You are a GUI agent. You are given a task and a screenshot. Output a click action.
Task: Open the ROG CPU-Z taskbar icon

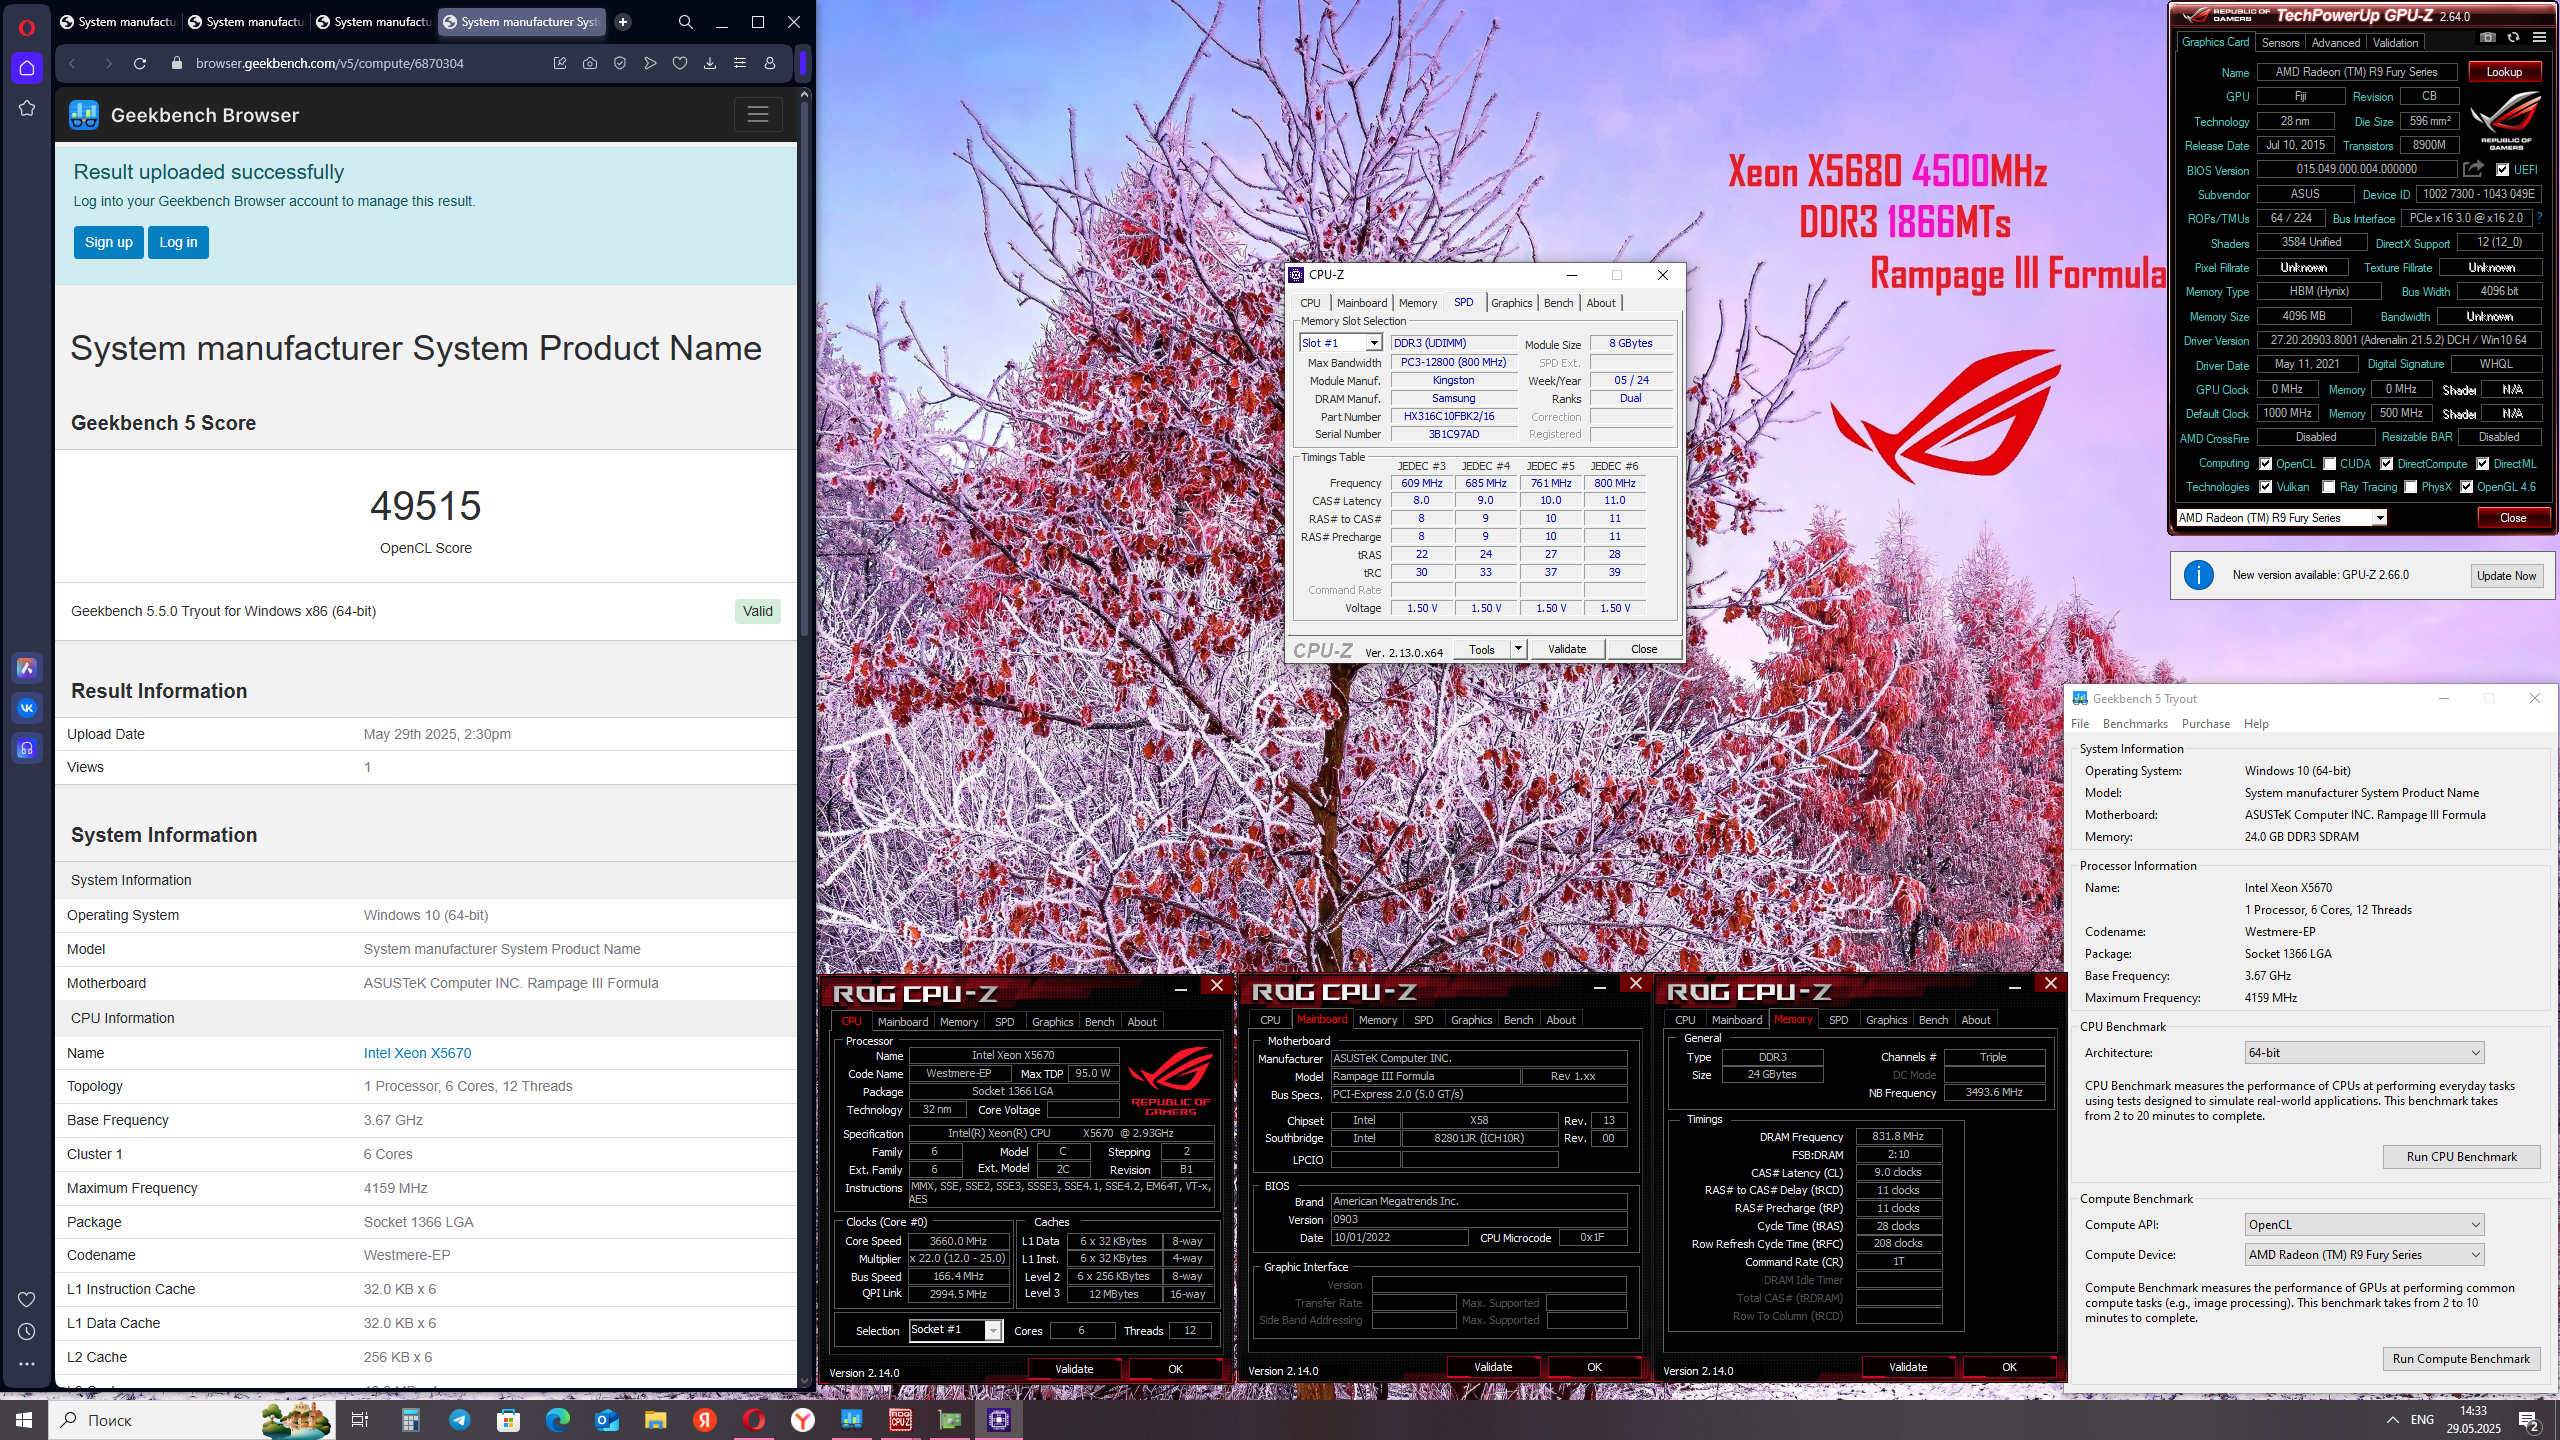[900, 1420]
